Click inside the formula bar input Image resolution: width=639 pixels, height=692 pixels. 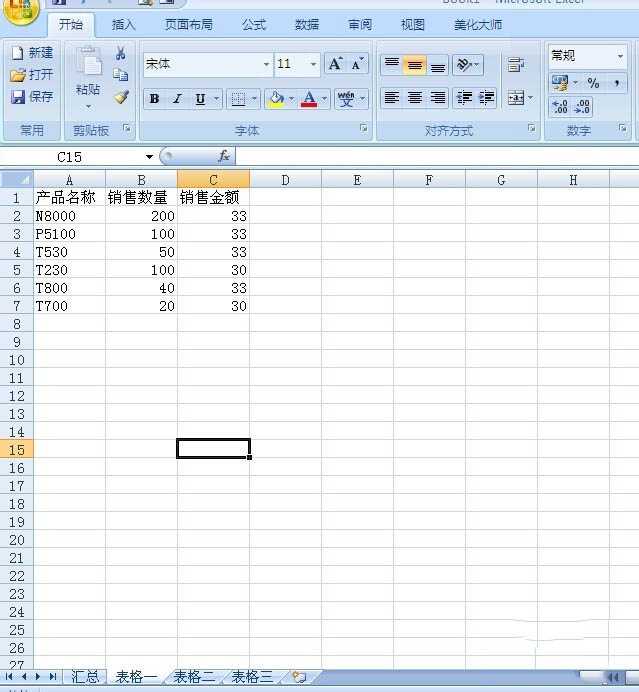[437, 156]
